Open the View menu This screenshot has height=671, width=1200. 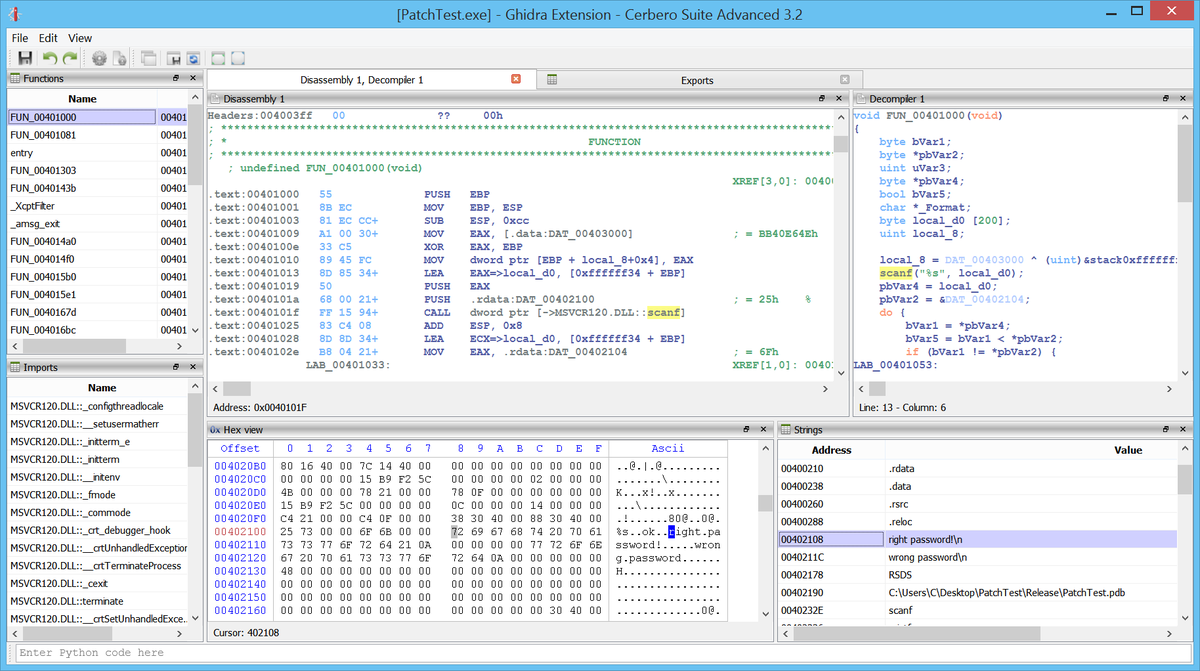(x=80, y=38)
